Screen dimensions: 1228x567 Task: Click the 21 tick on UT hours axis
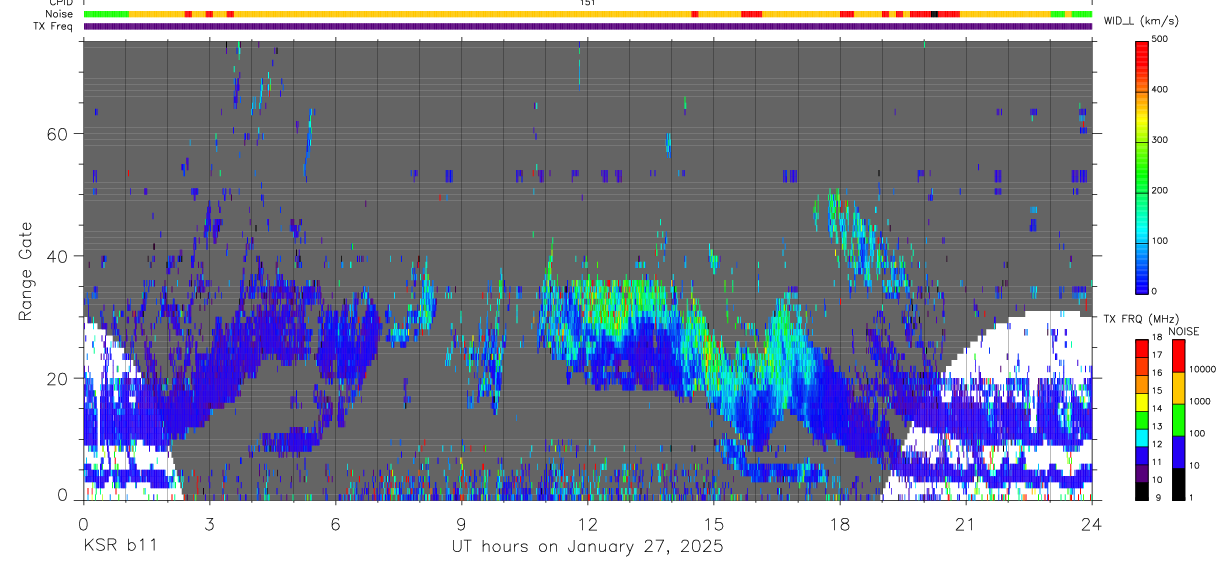pos(965,522)
